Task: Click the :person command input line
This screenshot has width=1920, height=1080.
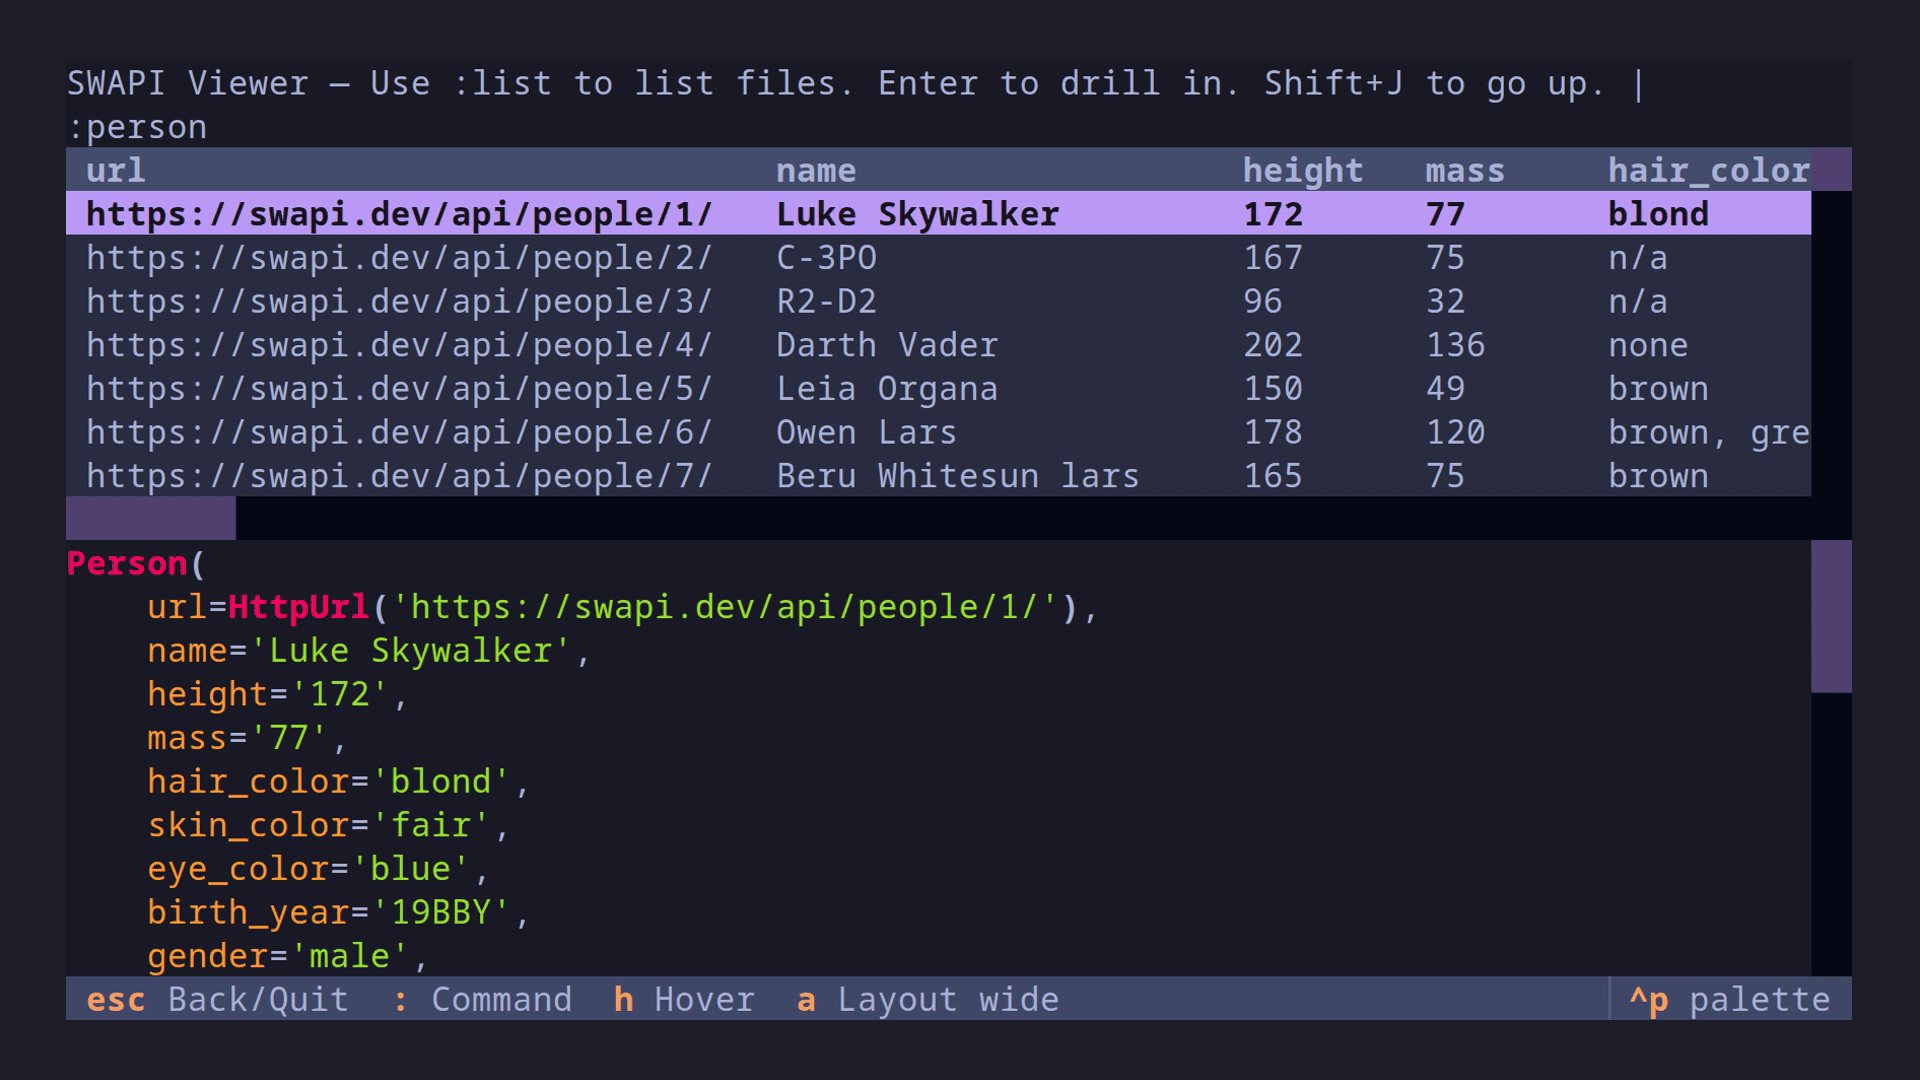Action: [x=958, y=127]
